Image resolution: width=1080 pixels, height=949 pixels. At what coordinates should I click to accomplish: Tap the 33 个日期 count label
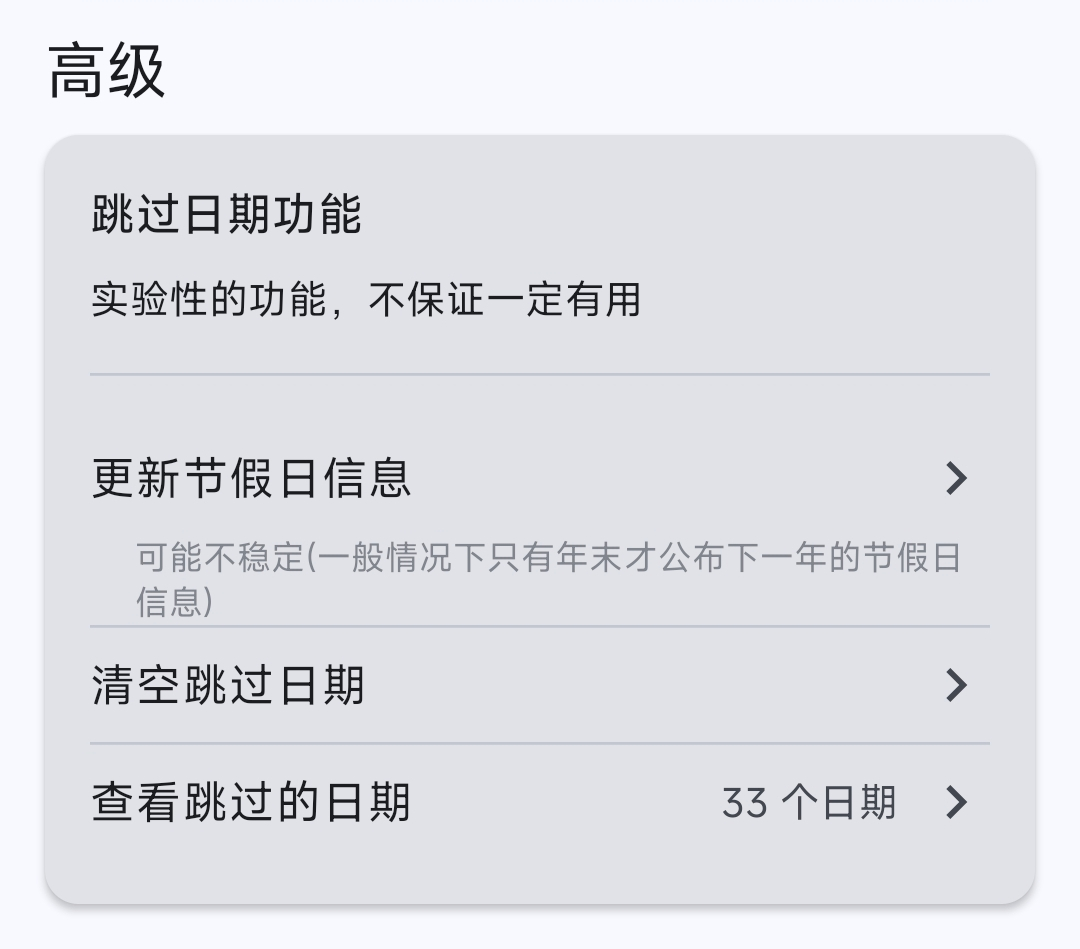[x=808, y=803]
